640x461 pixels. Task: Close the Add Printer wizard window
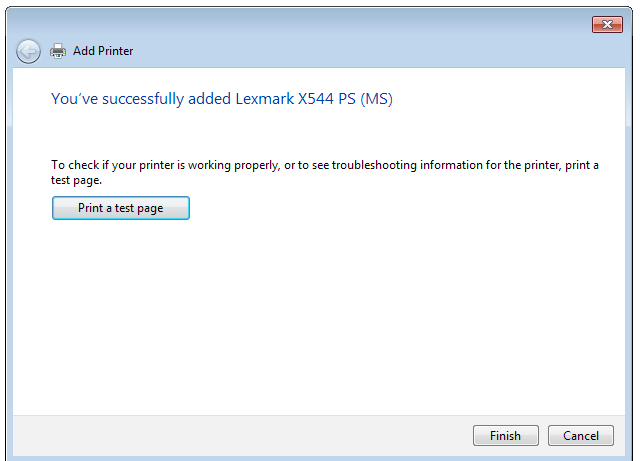(x=607, y=24)
